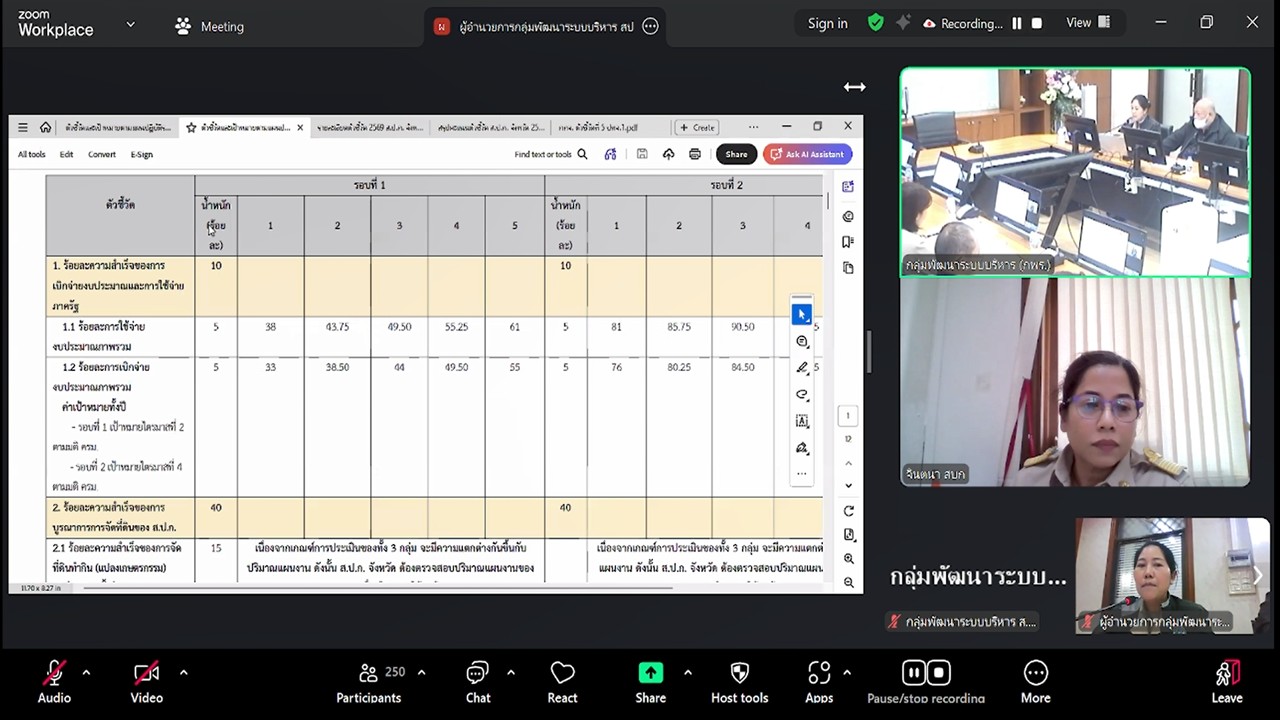Viewport: 1280px width, 720px height.
Task: Click the green Share screen icon
Action: tap(650, 673)
